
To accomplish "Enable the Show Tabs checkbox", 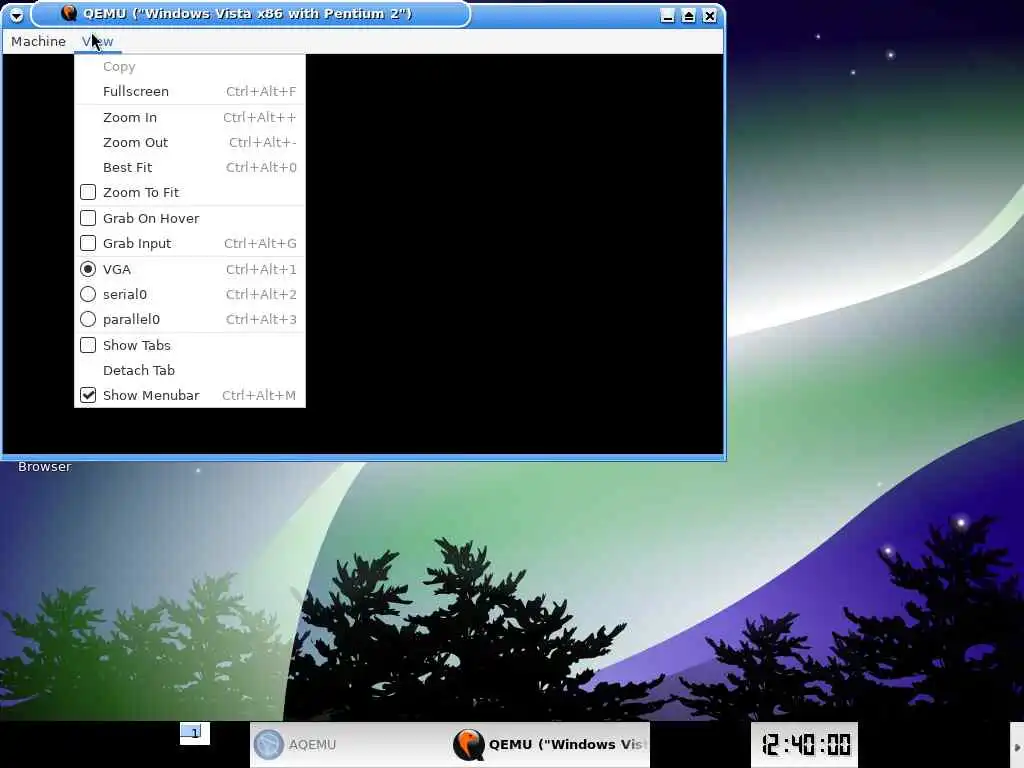I will point(88,345).
